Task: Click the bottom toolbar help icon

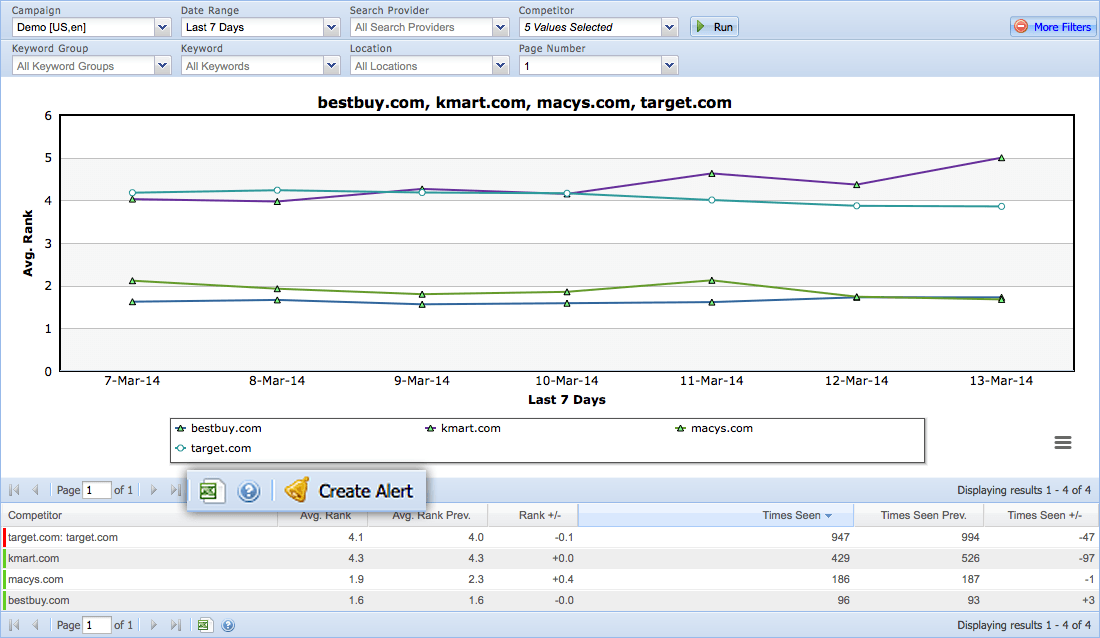Action: click(x=228, y=625)
